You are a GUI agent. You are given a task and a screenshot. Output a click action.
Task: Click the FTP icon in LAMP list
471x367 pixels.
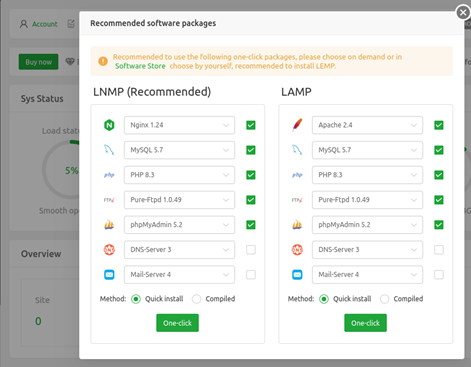pyautogui.click(x=297, y=200)
